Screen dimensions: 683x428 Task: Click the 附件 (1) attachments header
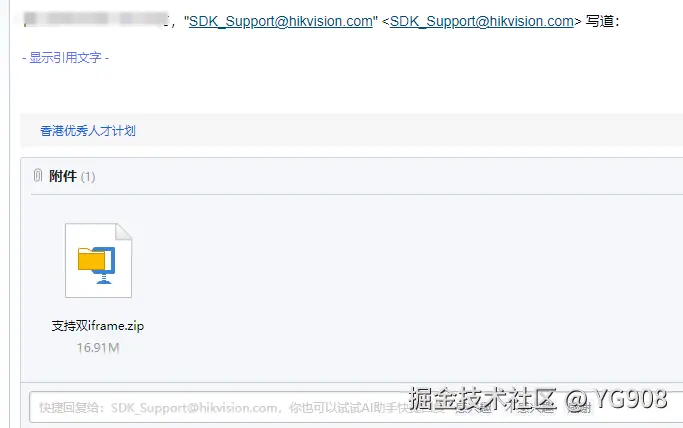[x=72, y=176]
